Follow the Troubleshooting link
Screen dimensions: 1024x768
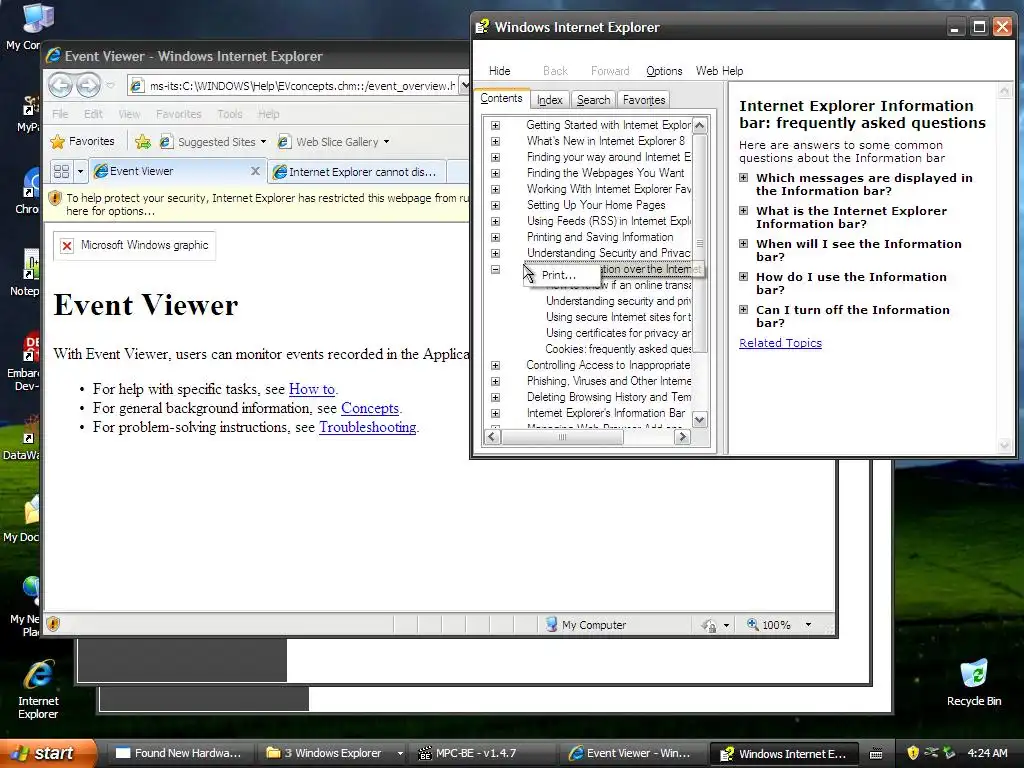tap(368, 427)
